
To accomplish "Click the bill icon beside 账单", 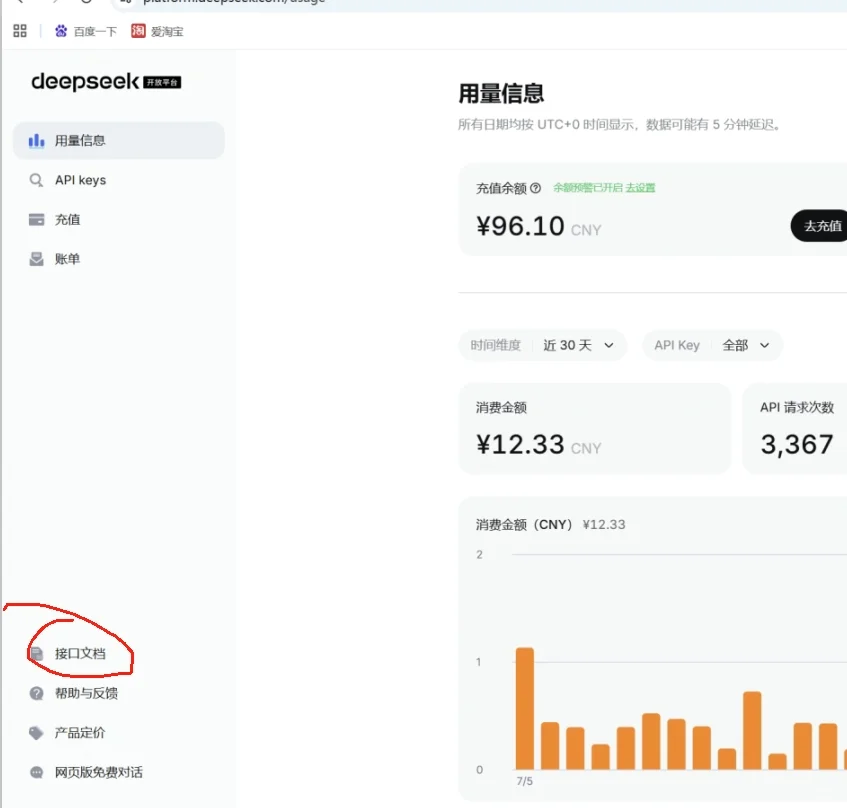I will (36, 259).
